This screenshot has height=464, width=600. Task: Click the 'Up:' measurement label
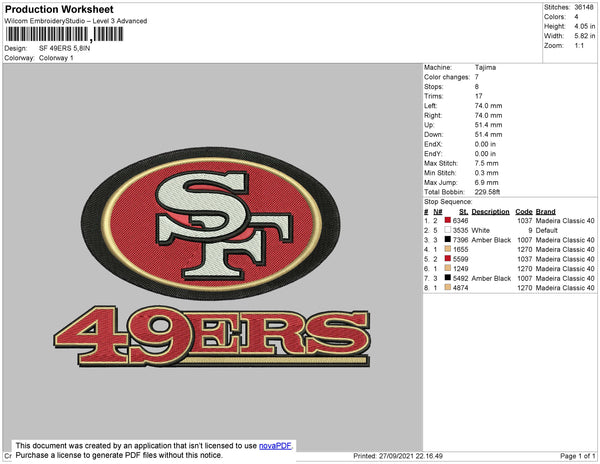[x=429, y=125]
